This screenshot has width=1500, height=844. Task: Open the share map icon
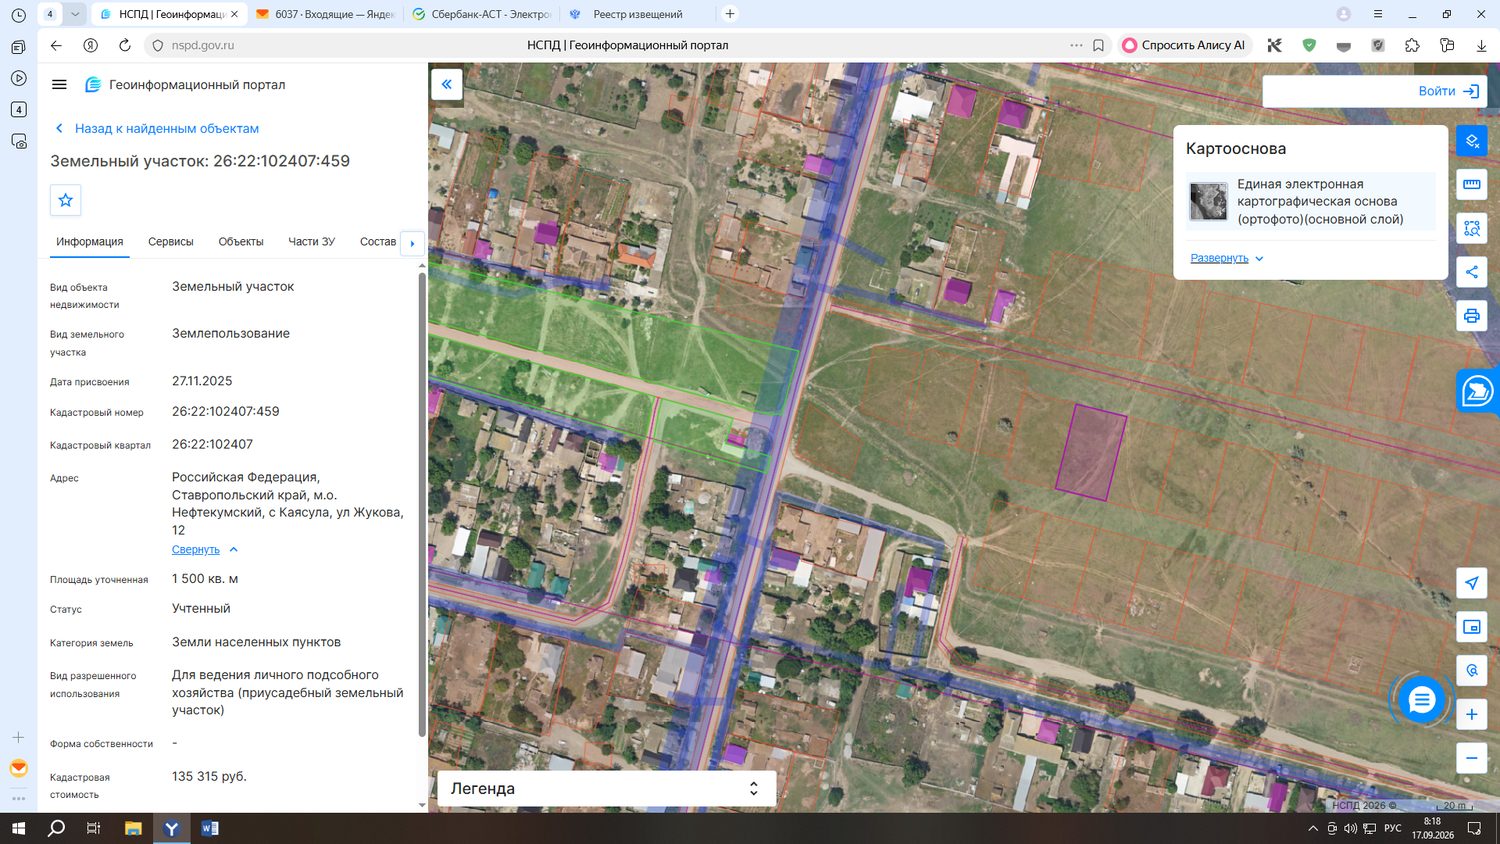click(1472, 272)
